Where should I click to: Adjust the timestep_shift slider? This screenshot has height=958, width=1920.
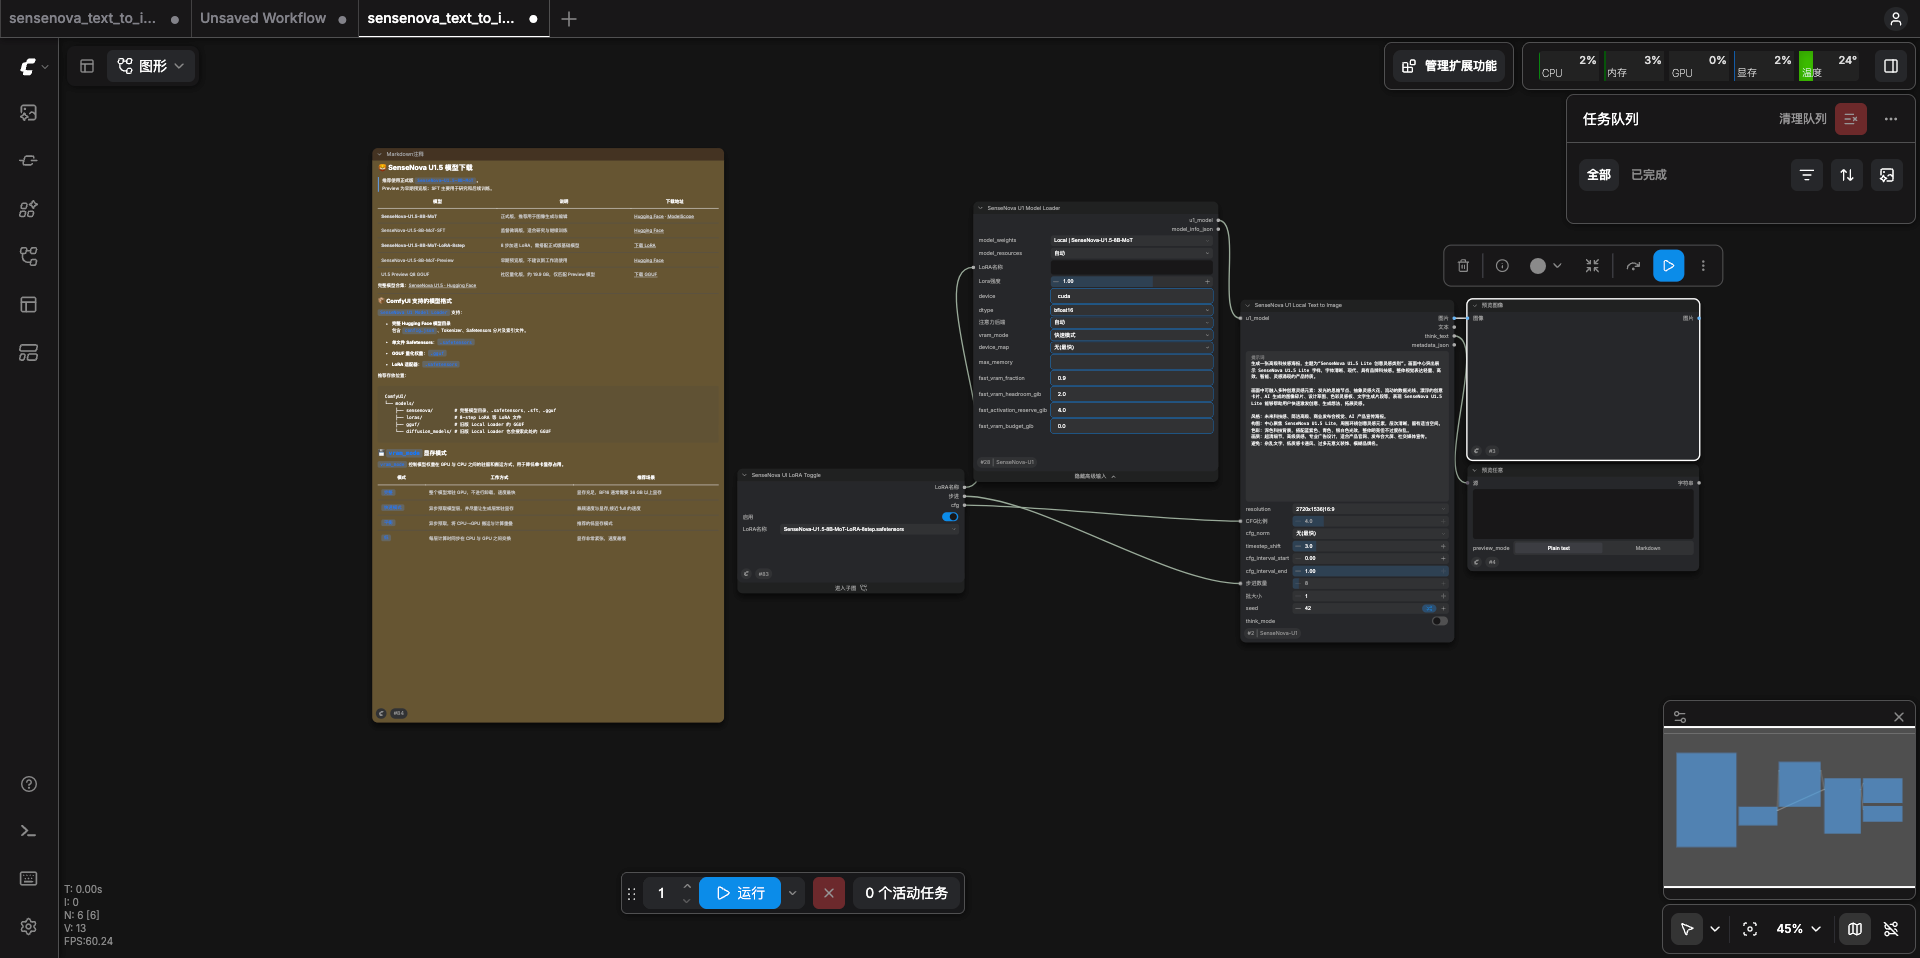tap(1370, 546)
